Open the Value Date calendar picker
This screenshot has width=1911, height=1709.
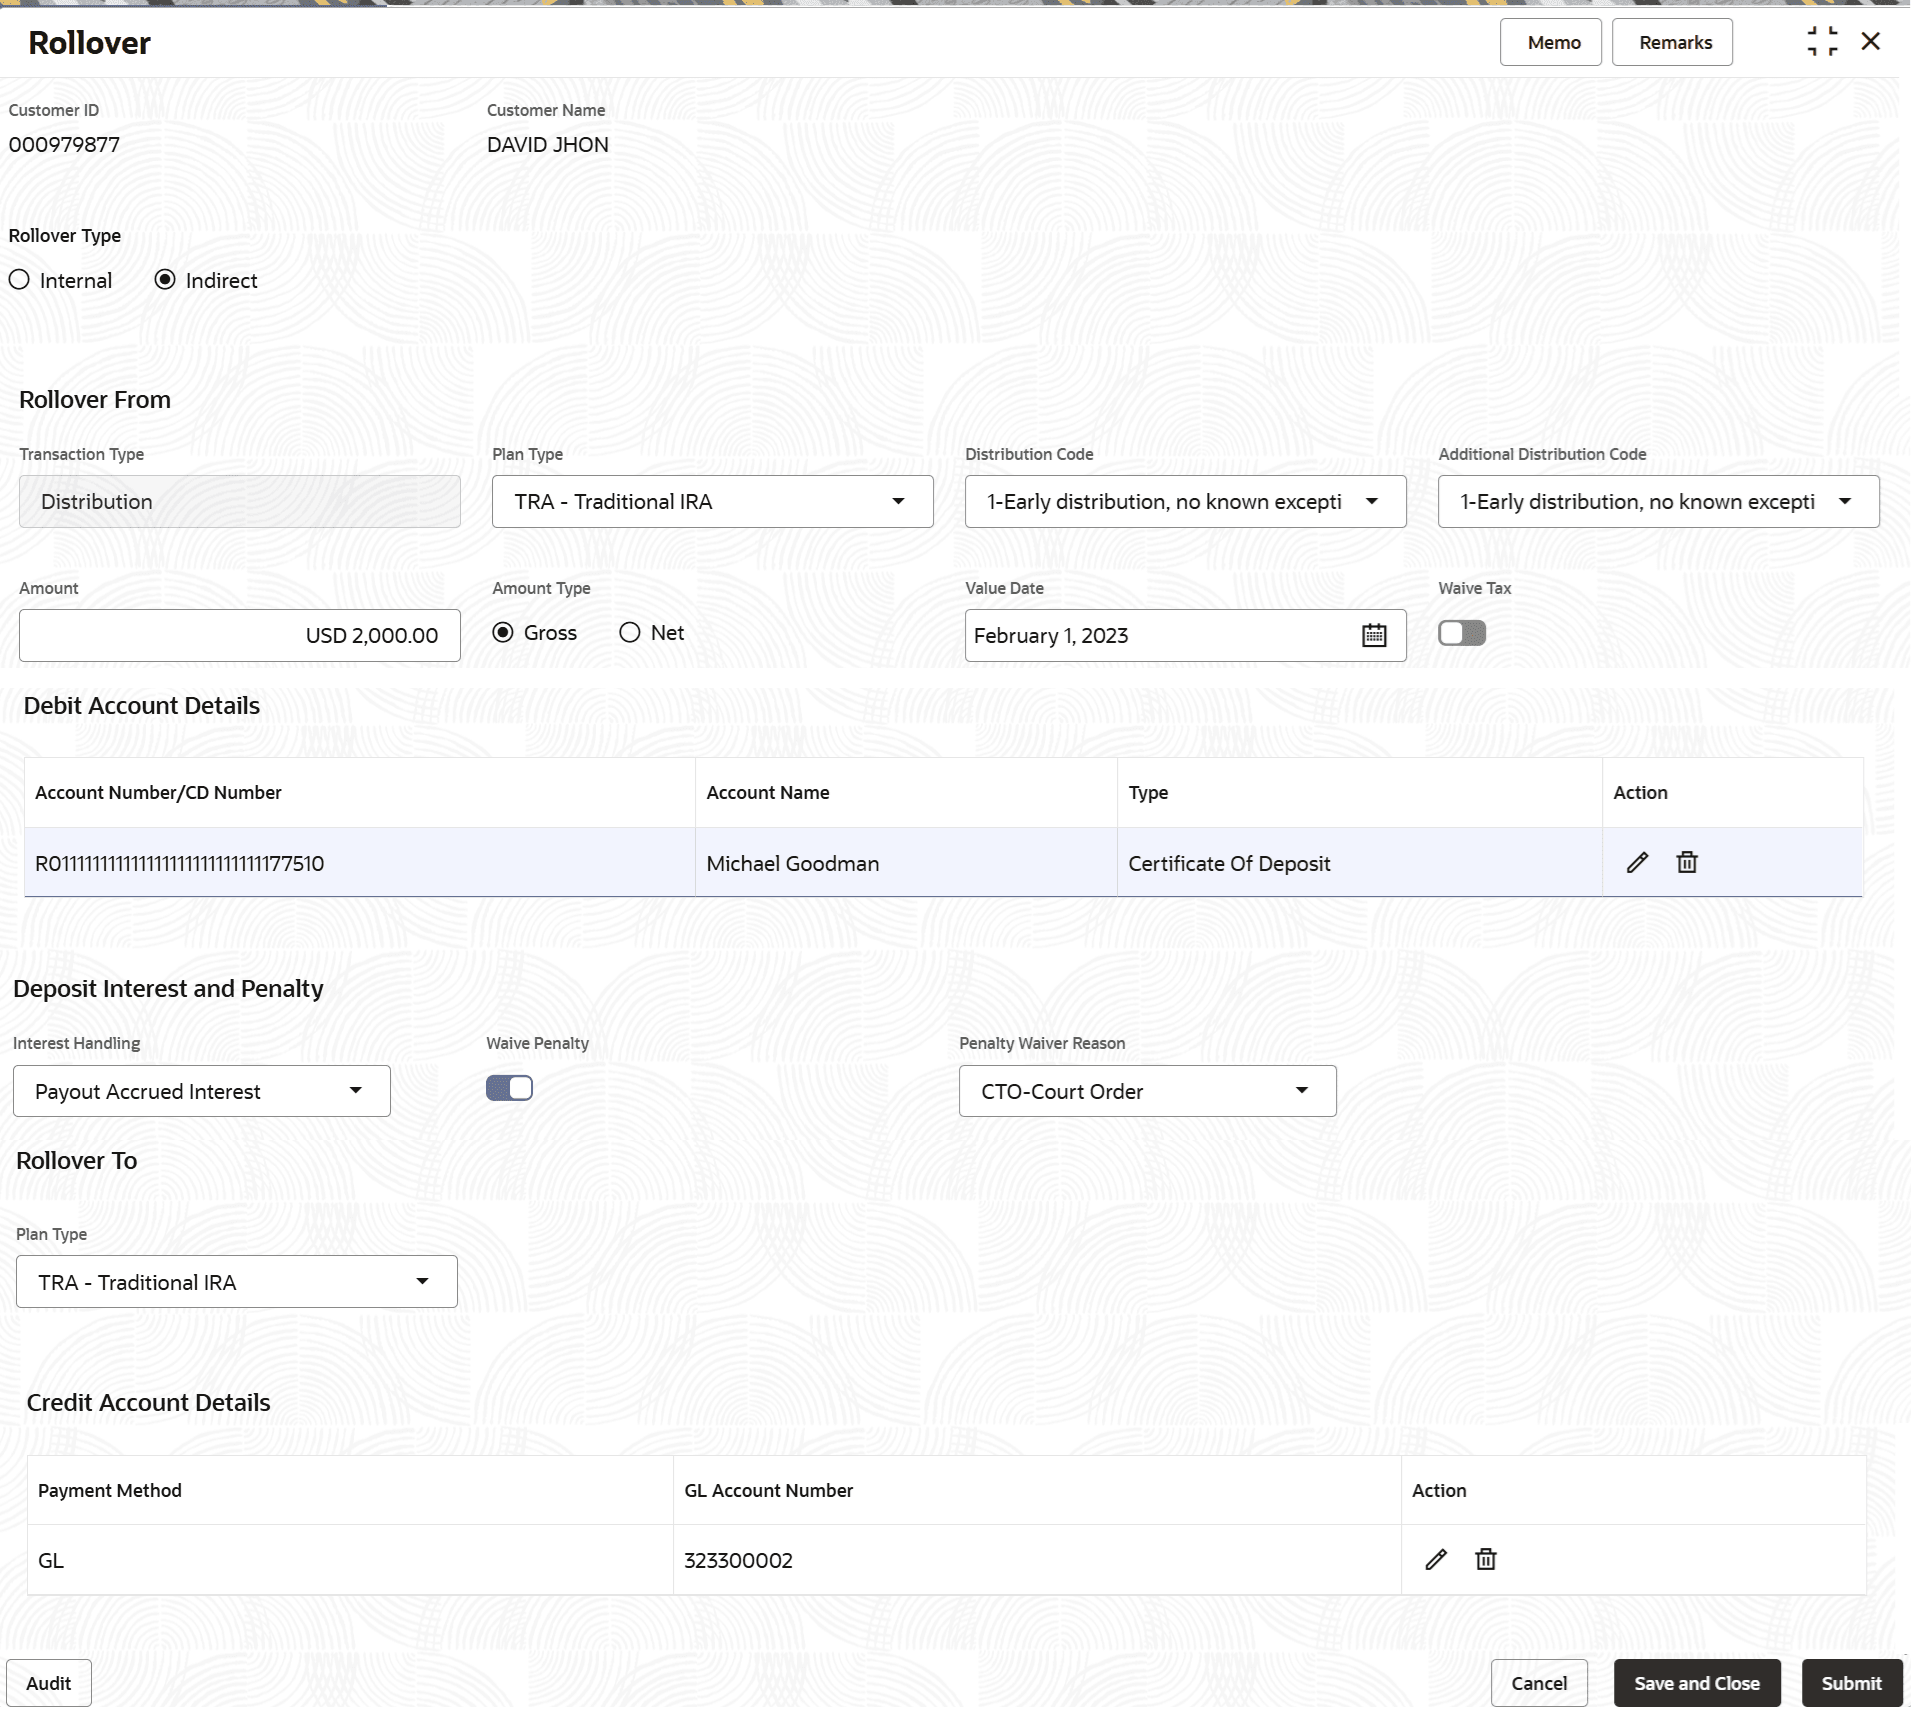pyautogui.click(x=1374, y=635)
